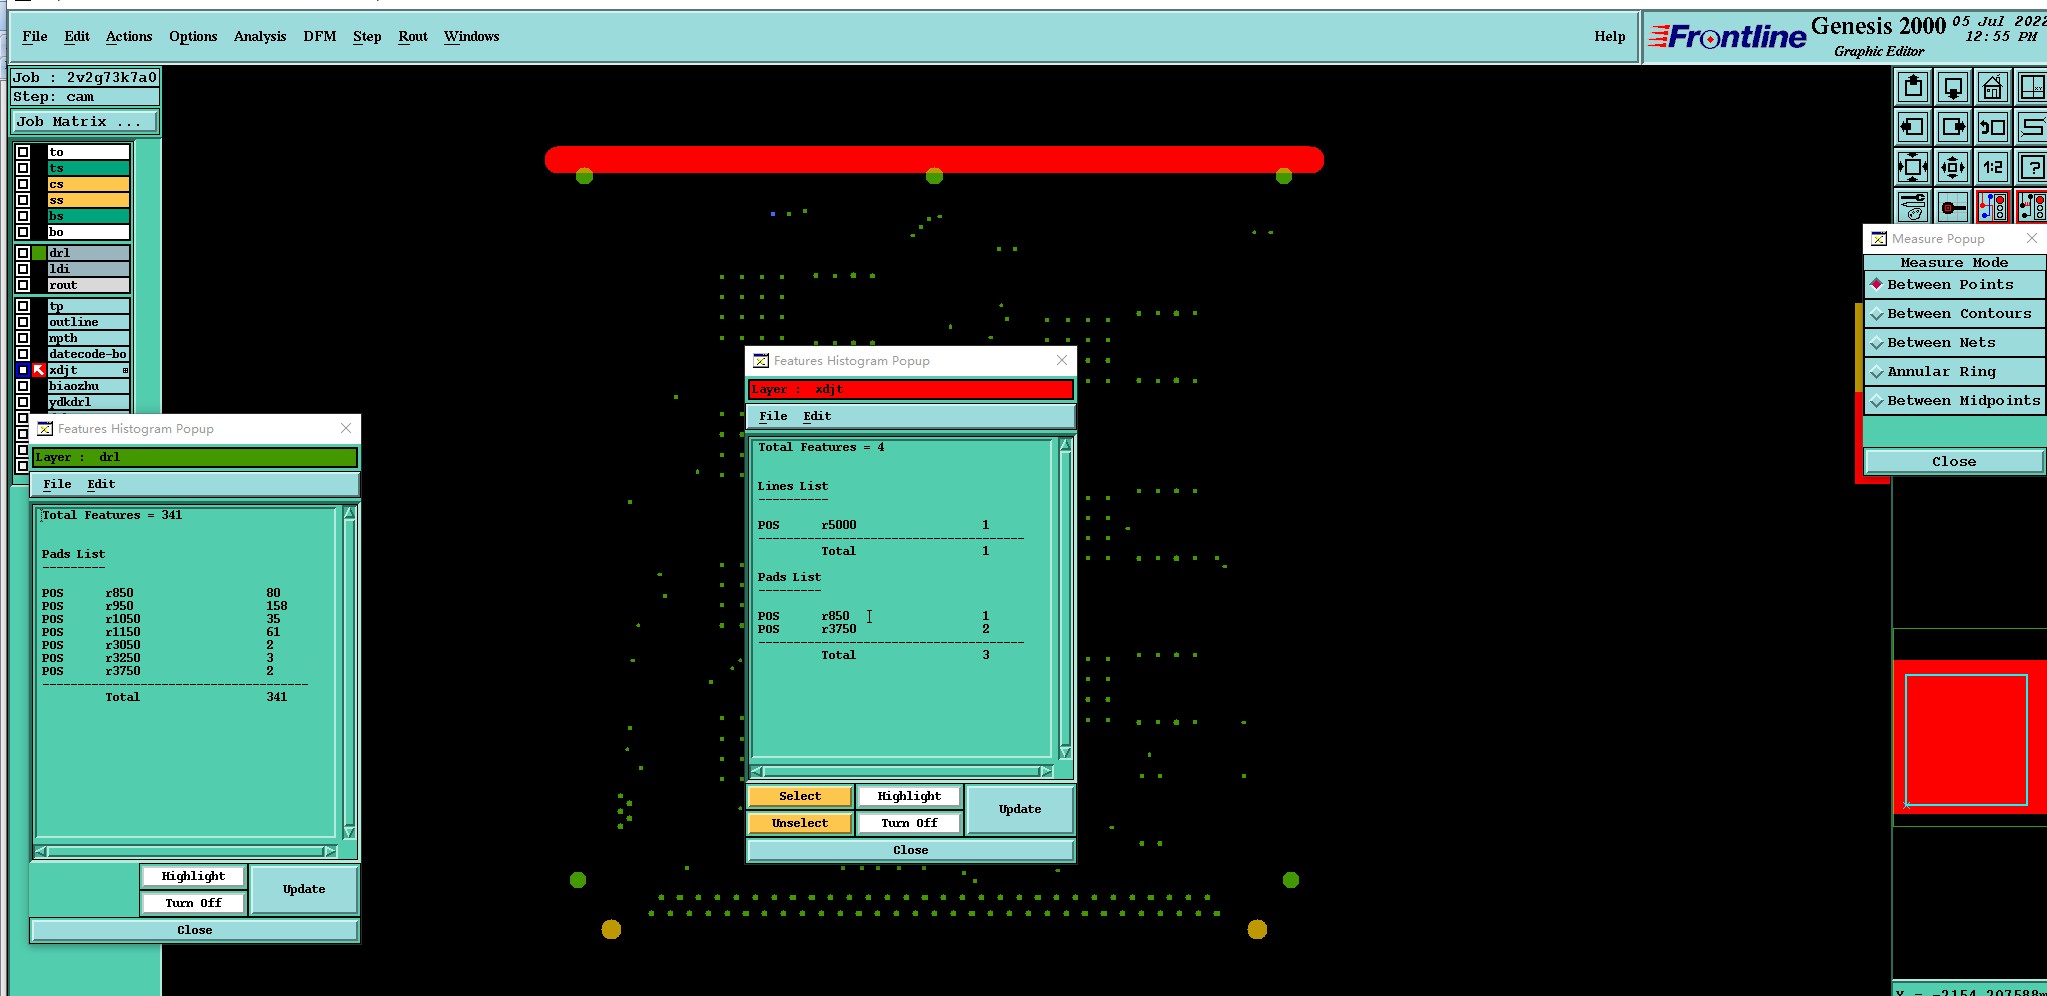Open File menu in drl histogram popup
The height and width of the screenshot is (996, 2047).
click(x=57, y=484)
